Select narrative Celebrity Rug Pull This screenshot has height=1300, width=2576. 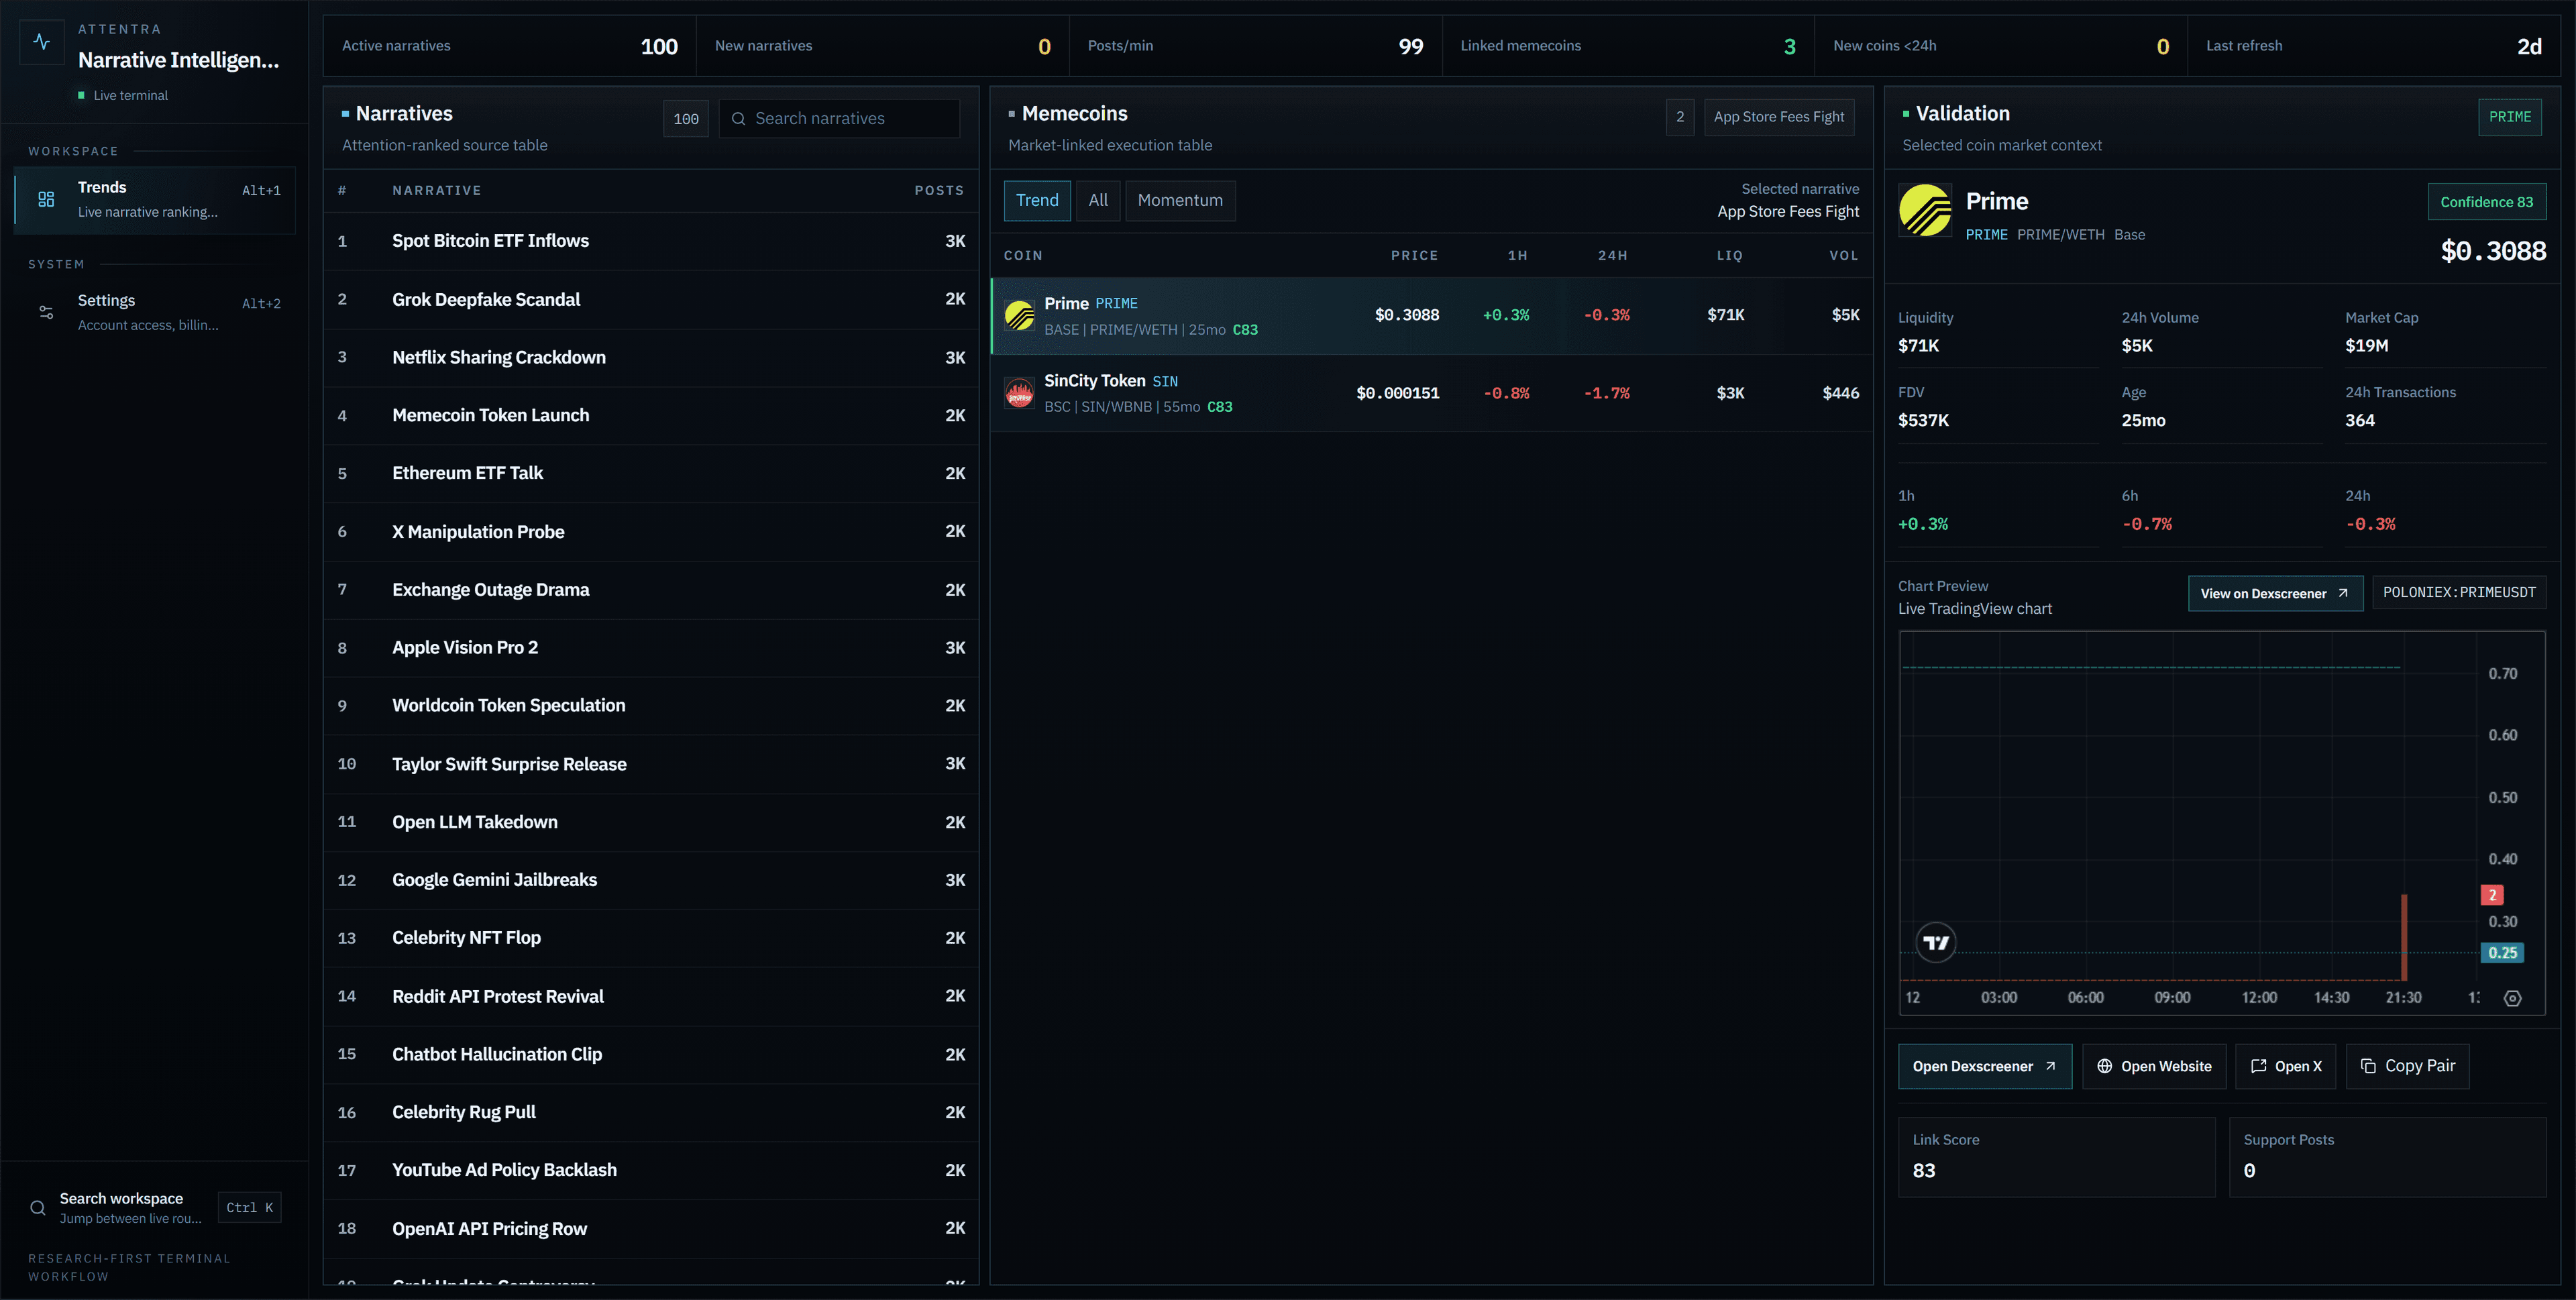click(651, 1112)
